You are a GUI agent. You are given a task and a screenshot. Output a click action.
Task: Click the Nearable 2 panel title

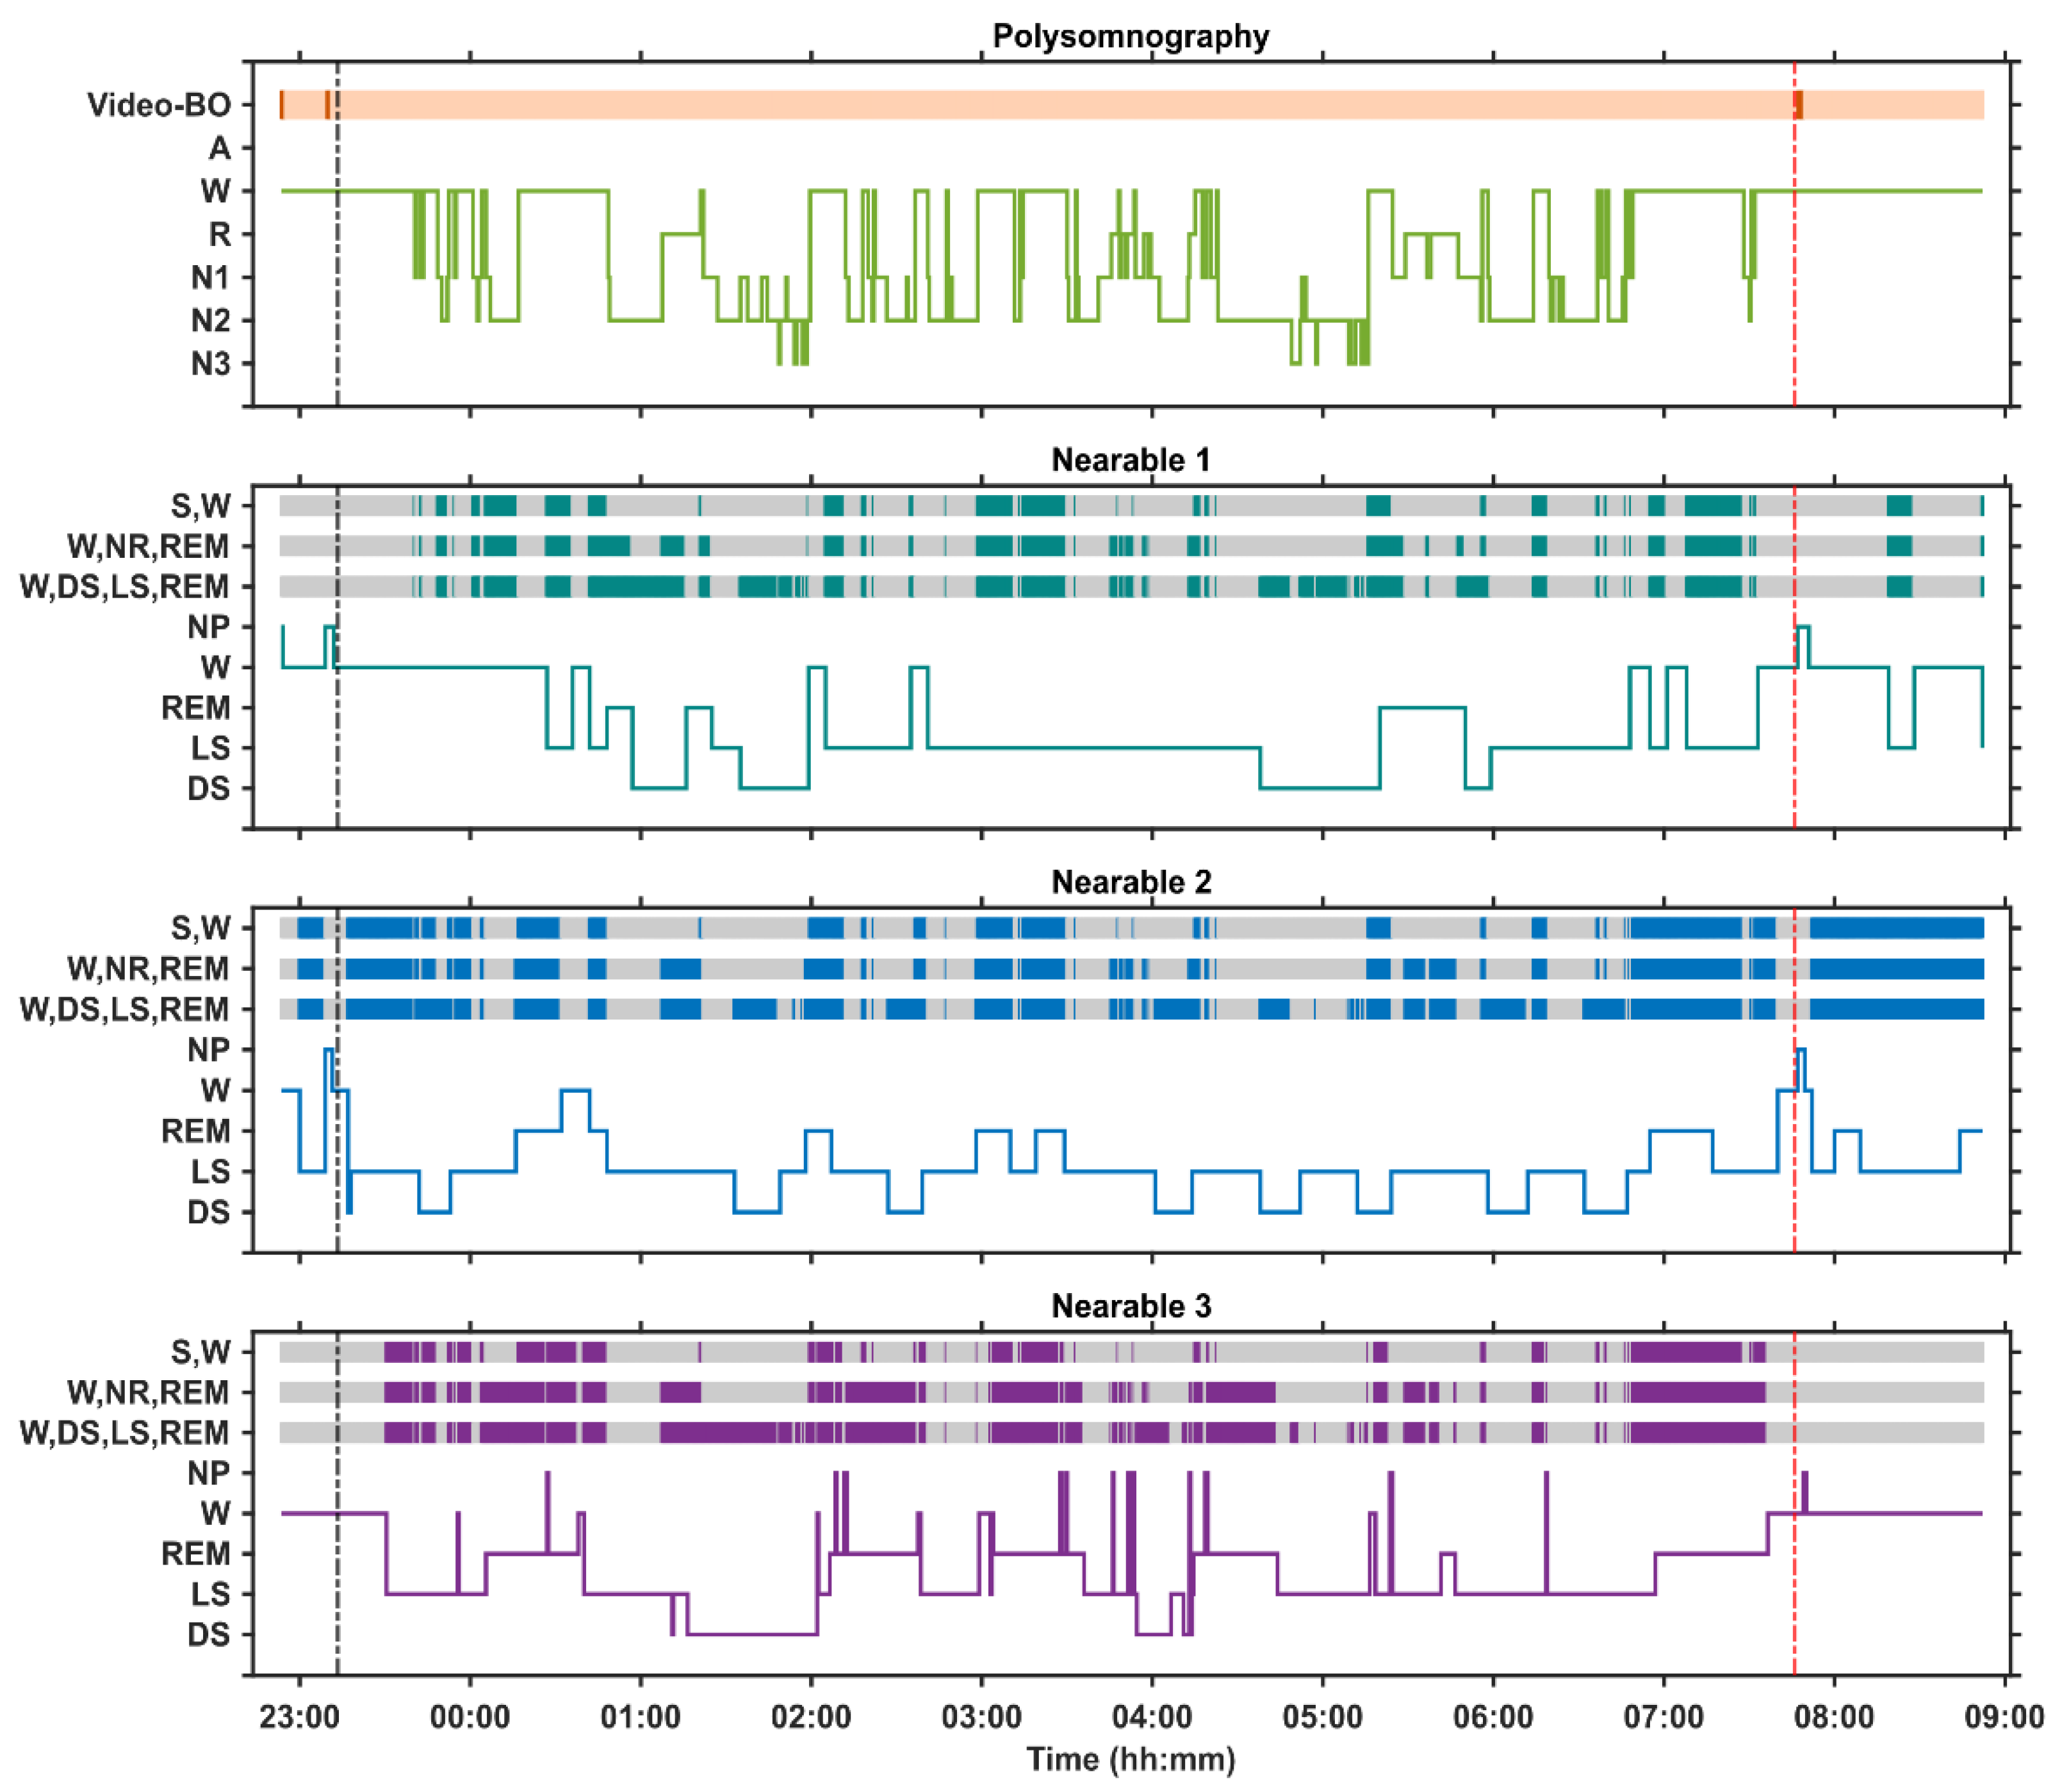1130,882
